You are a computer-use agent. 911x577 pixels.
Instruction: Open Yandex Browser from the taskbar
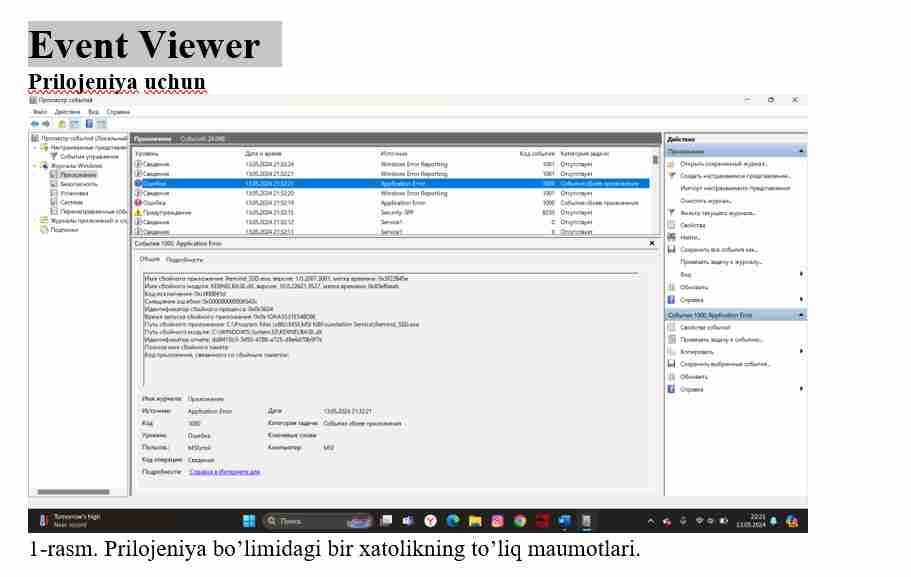point(431,521)
